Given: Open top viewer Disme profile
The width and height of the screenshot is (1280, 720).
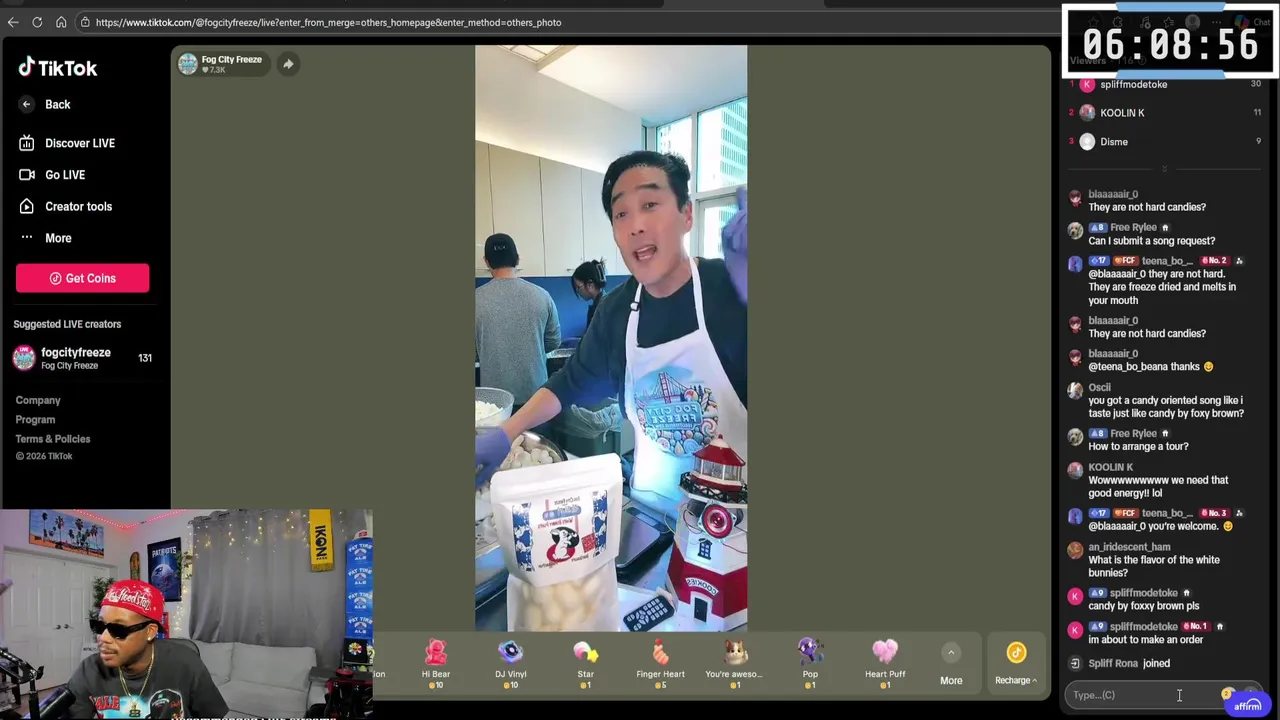Looking at the screenshot, I should click(x=1113, y=142).
